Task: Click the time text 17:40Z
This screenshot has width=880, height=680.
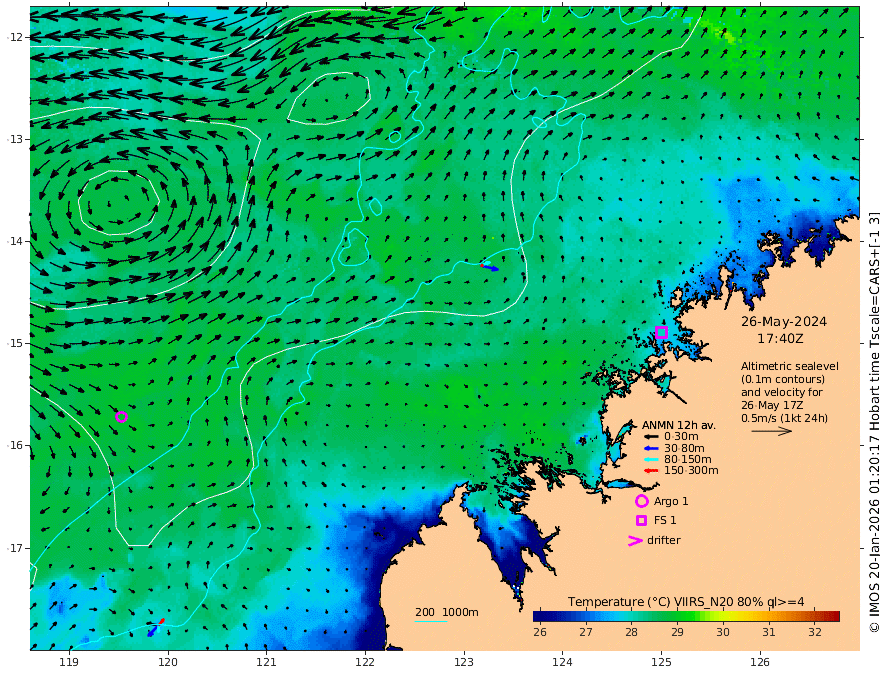Action: pyautogui.click(x=780, y=339)
